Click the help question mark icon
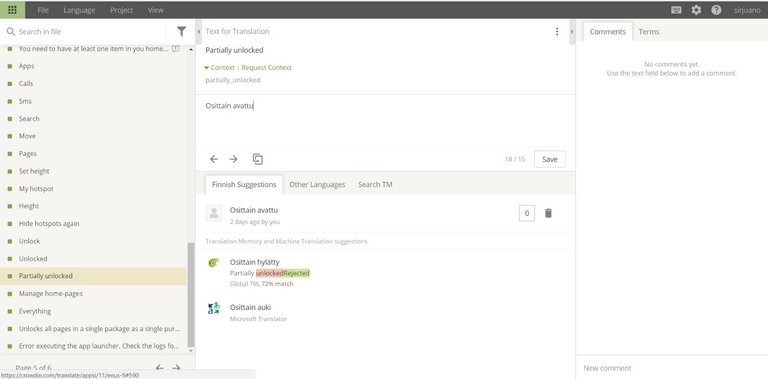Image resolution: width=768 pixels, height=379 pixels. [716, 10]
